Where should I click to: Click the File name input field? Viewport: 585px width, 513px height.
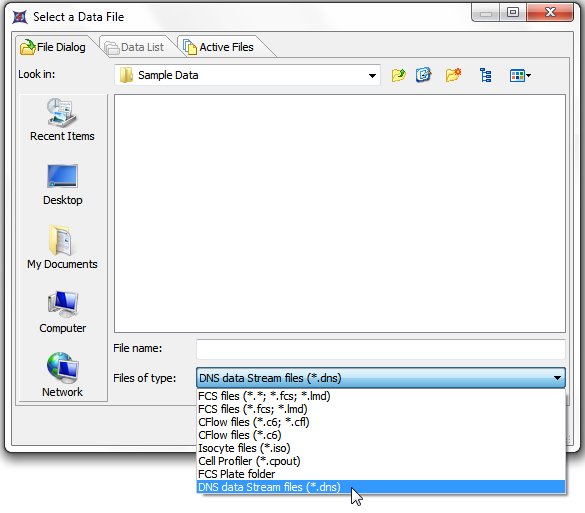[x=381, y=349]
